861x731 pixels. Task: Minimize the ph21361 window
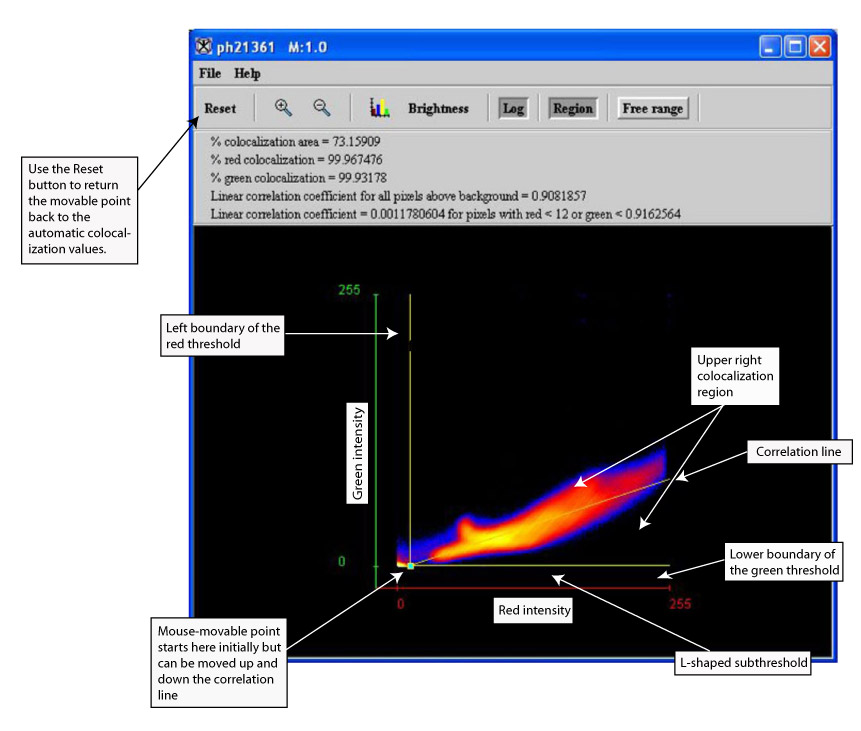pyautogui.click(x=770, y=47)
